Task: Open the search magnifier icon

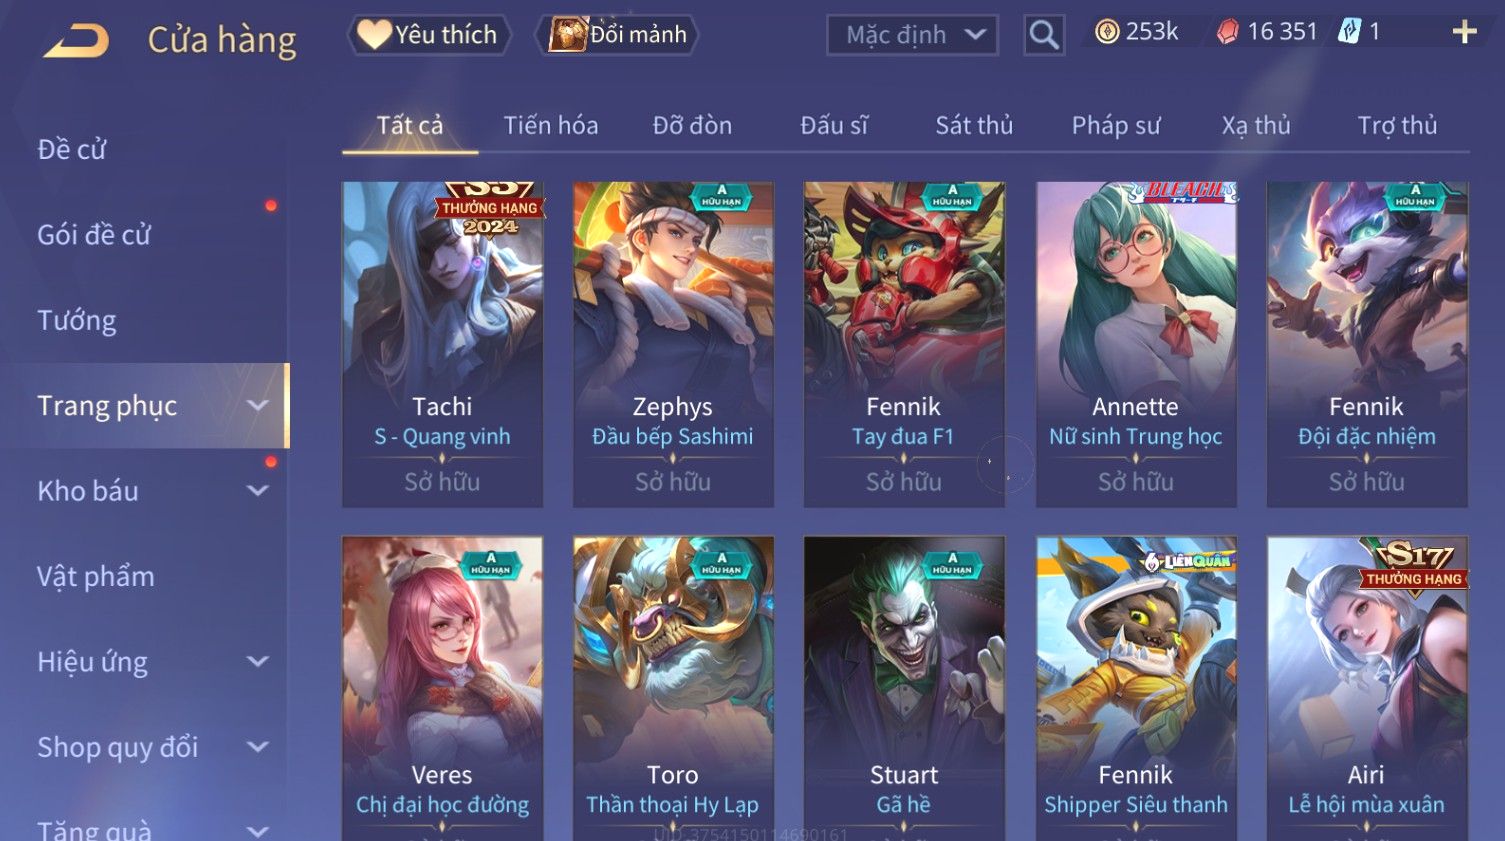Action: click(1044, 35)
